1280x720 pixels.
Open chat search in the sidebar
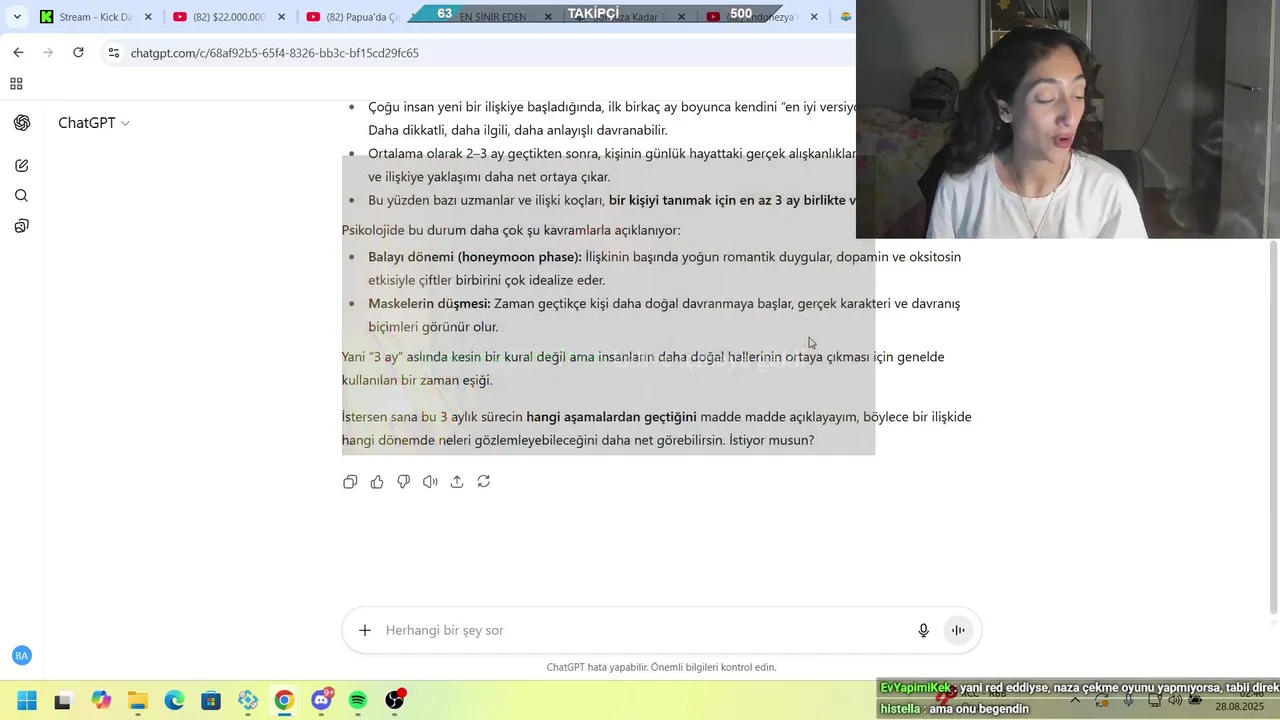[22, 196]
